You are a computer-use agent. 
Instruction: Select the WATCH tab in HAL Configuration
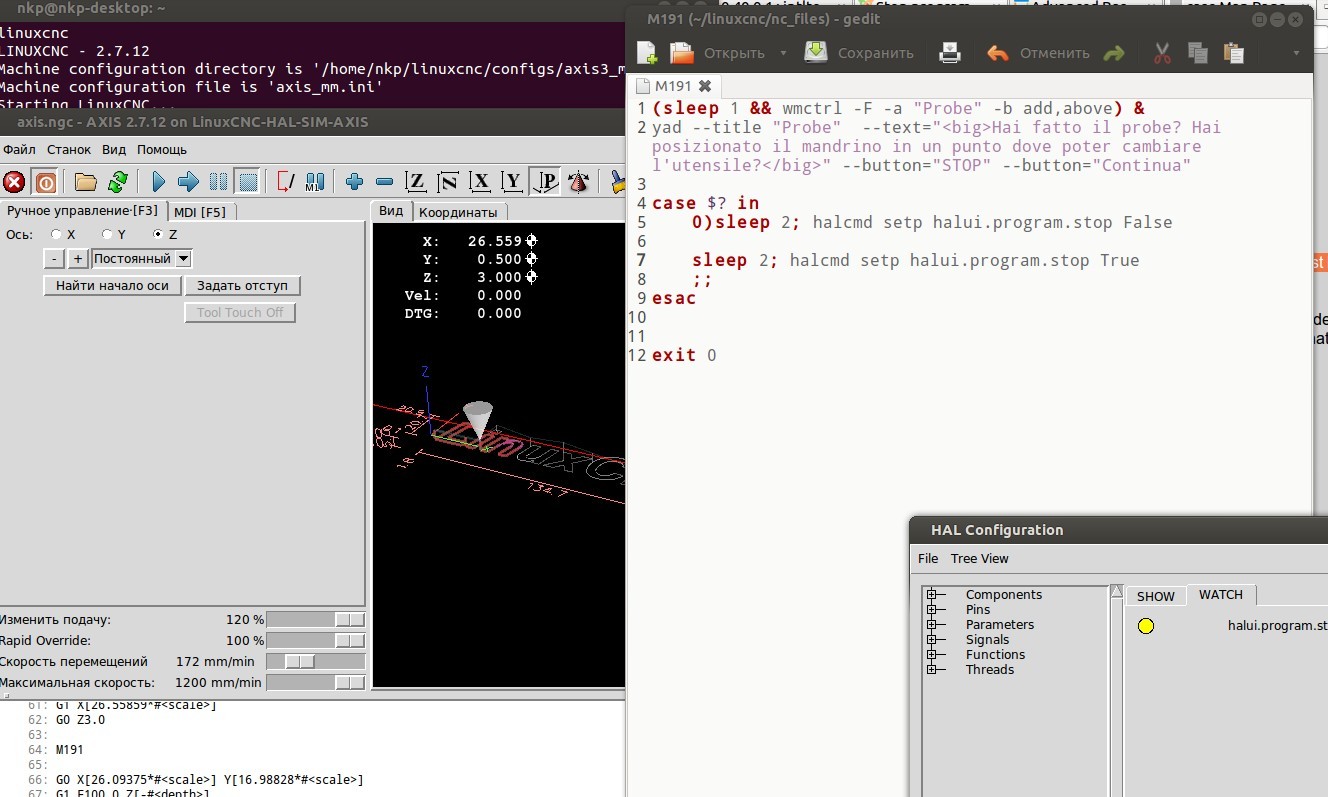(1221, 595)
